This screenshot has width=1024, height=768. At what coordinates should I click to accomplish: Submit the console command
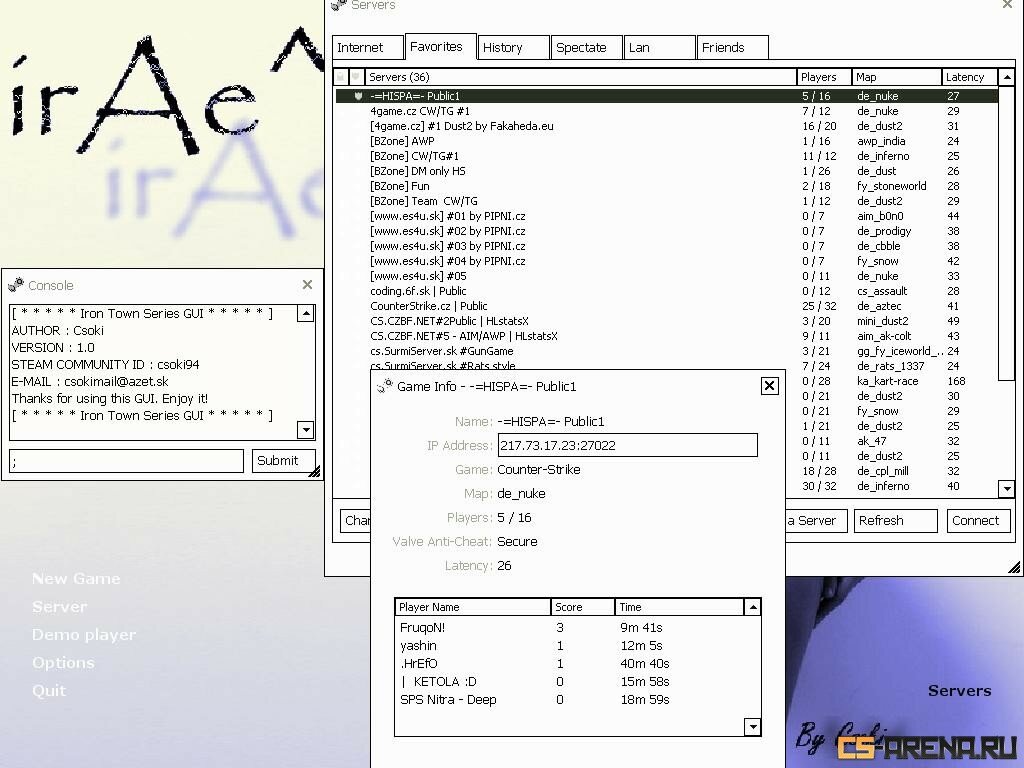pyautogui.click(x=283, y=461)
